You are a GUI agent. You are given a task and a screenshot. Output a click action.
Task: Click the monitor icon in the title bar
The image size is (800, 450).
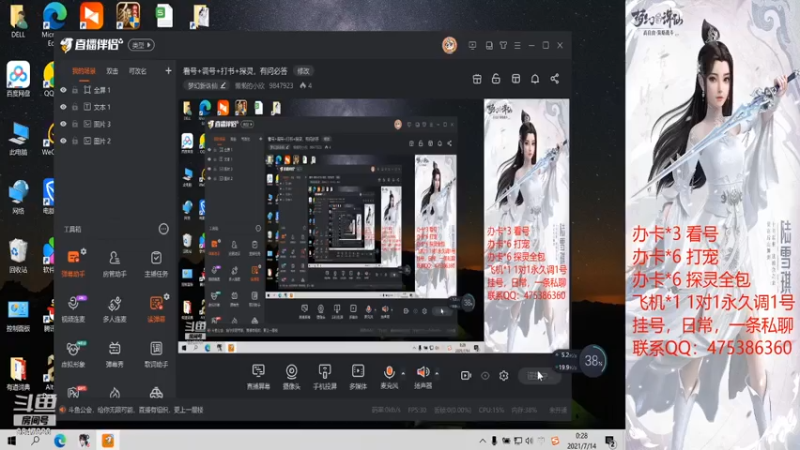[472, 45]
